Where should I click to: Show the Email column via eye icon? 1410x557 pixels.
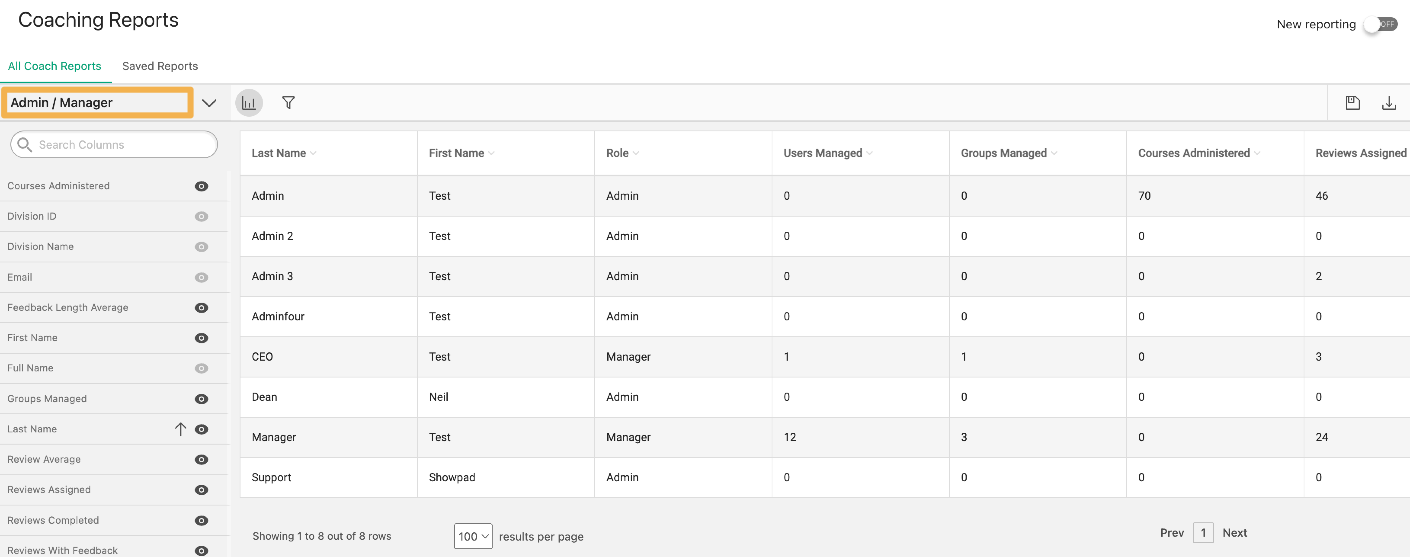pos(201,277)
